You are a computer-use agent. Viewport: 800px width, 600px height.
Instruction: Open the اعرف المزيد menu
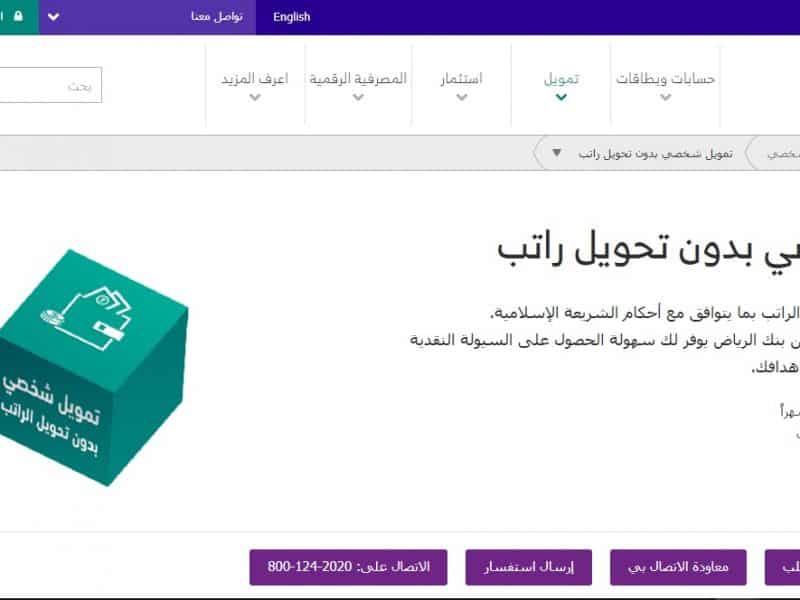pyautogui.click(x=255, y=79)
